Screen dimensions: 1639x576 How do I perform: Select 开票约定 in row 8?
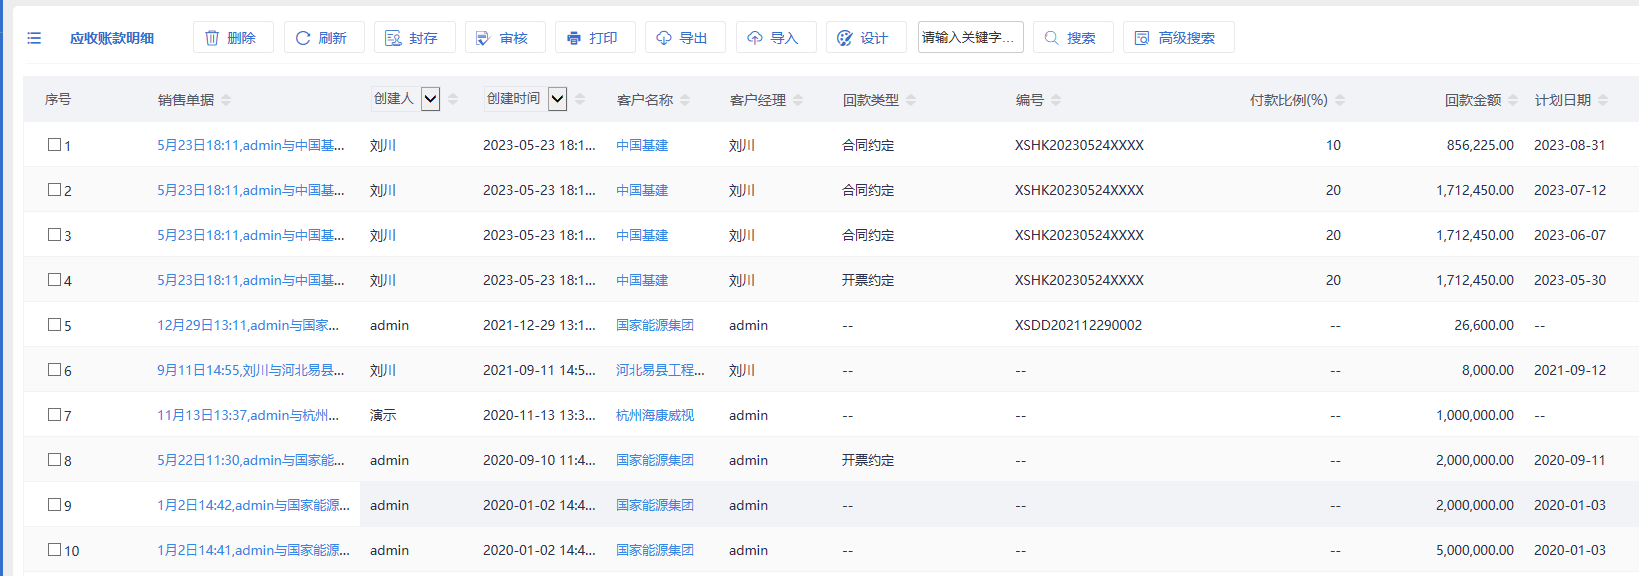tap(868, 460)
